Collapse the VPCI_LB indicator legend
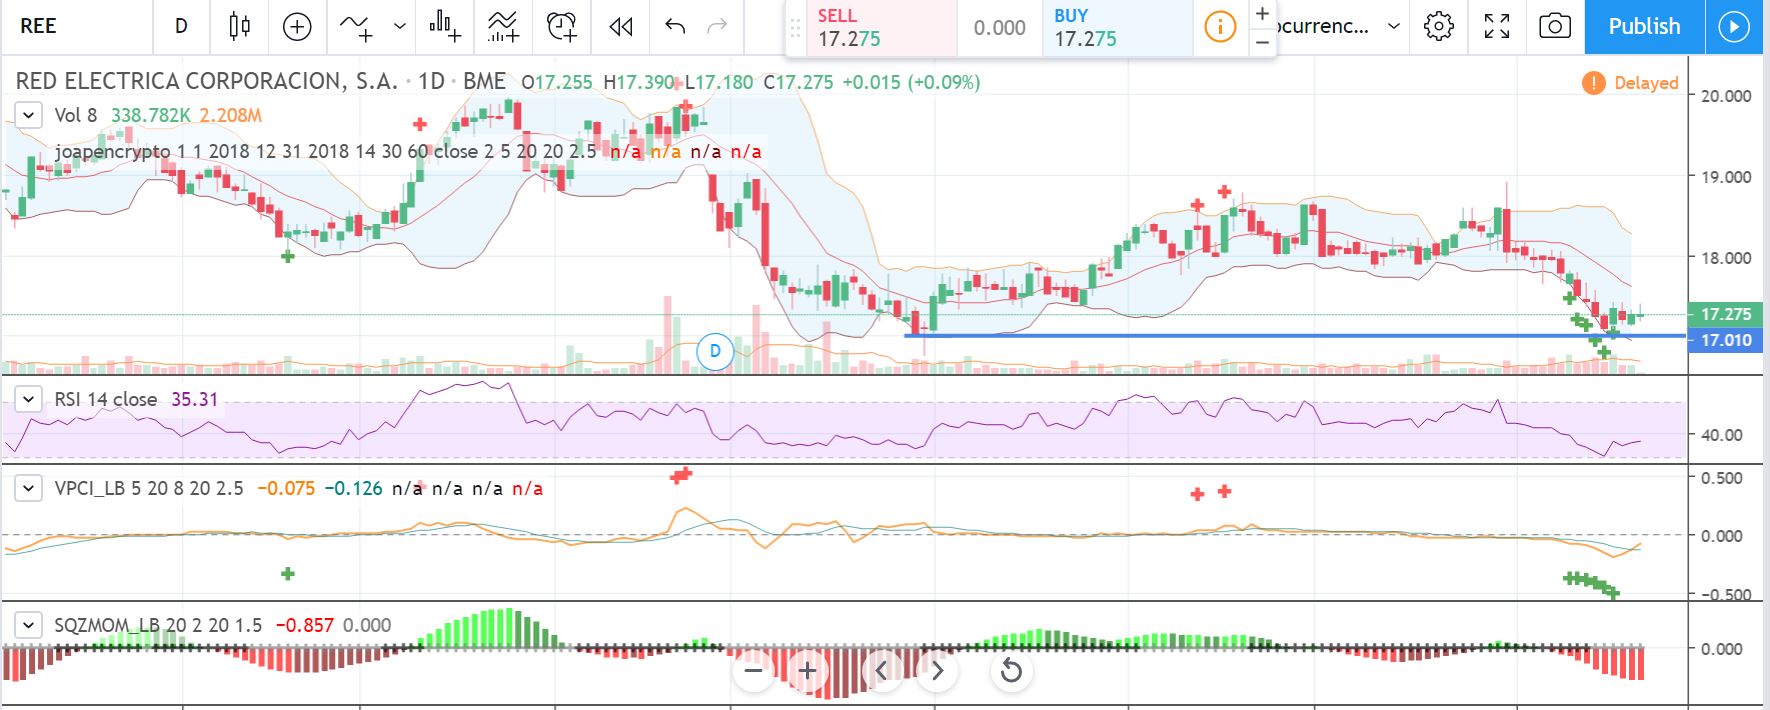 click(x=28, y=489)
